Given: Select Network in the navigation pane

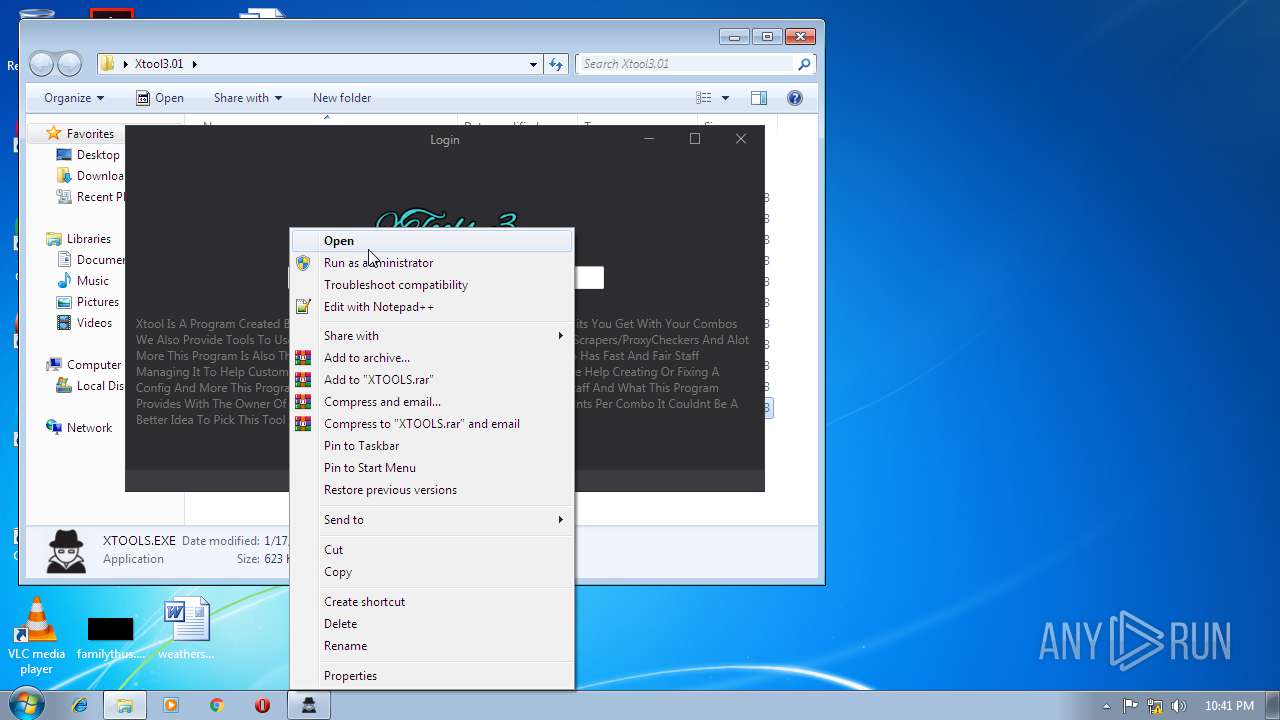Looking at the screenshot, I should click(x=89, y=428).
